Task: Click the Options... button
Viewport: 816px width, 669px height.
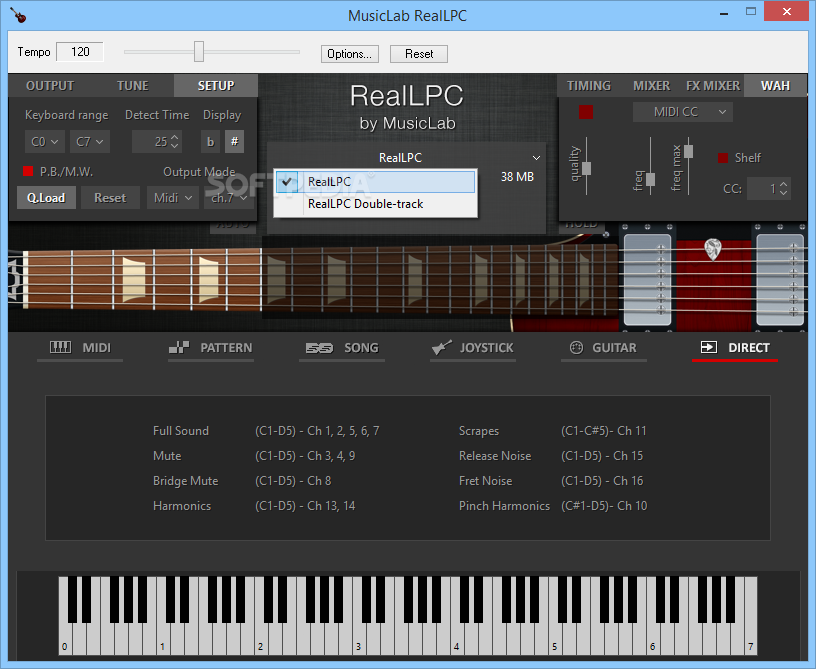Action: click(350, 54)
